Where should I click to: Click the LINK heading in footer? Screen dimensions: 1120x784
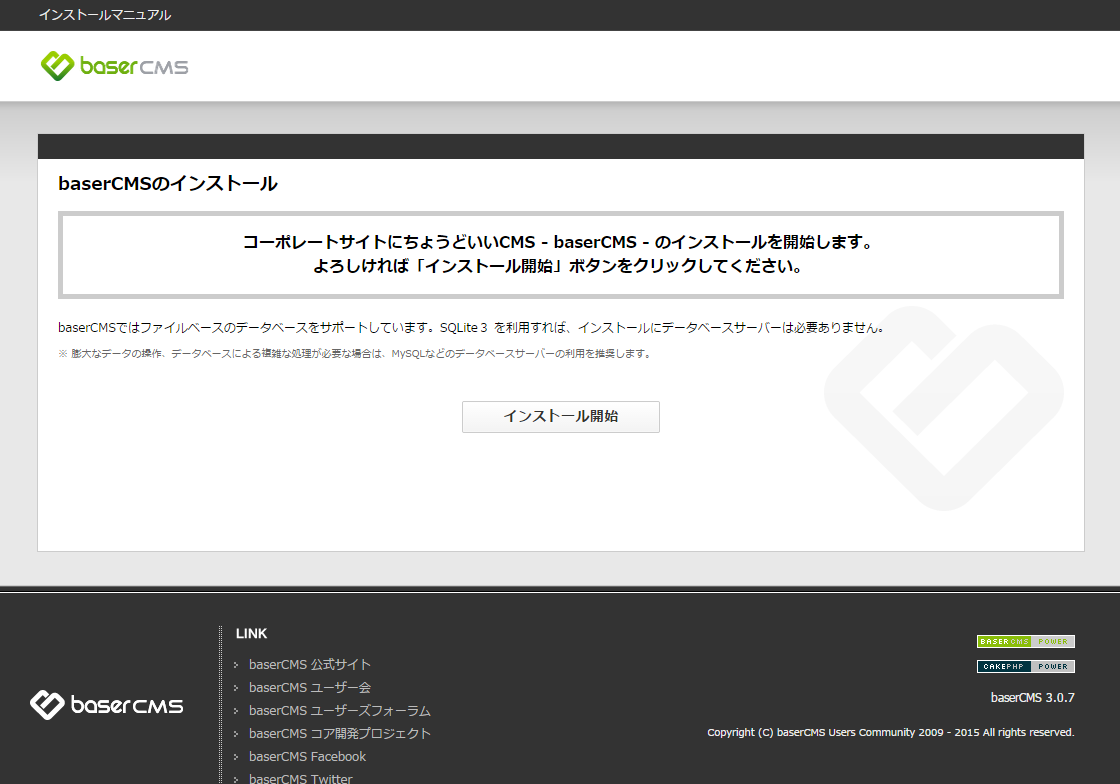[251, 633]
